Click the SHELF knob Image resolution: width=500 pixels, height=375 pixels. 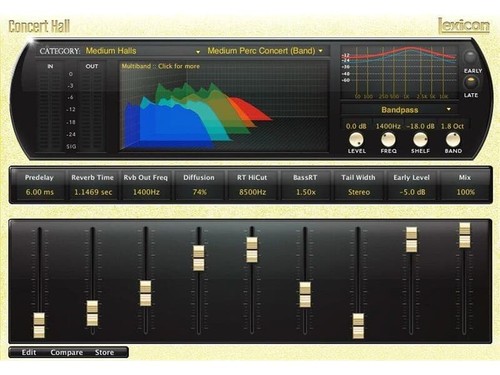(420, 139)
